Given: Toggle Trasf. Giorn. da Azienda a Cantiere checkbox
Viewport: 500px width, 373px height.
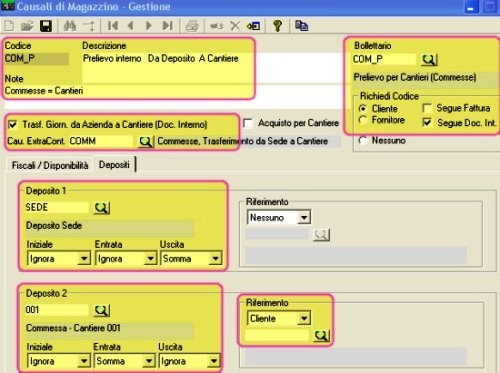Looking at the screenshot, I should [13, 125].
